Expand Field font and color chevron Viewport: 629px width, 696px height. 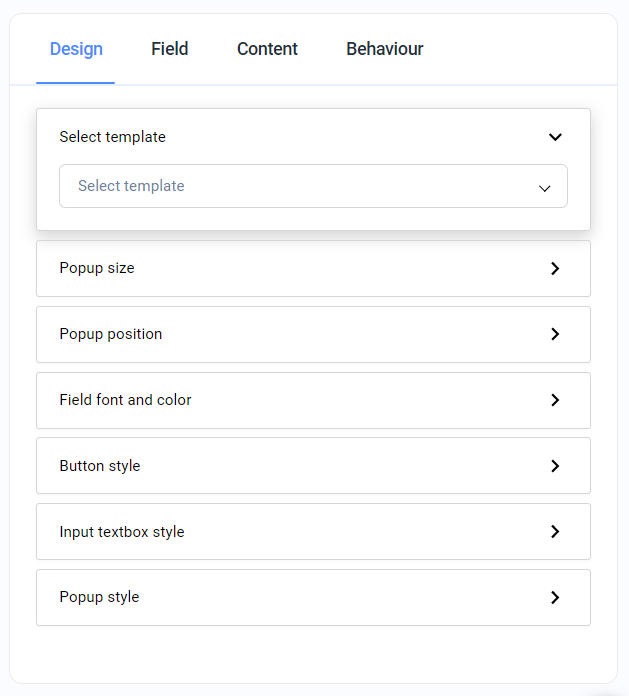pyautogui.click(x=555, y=400)
